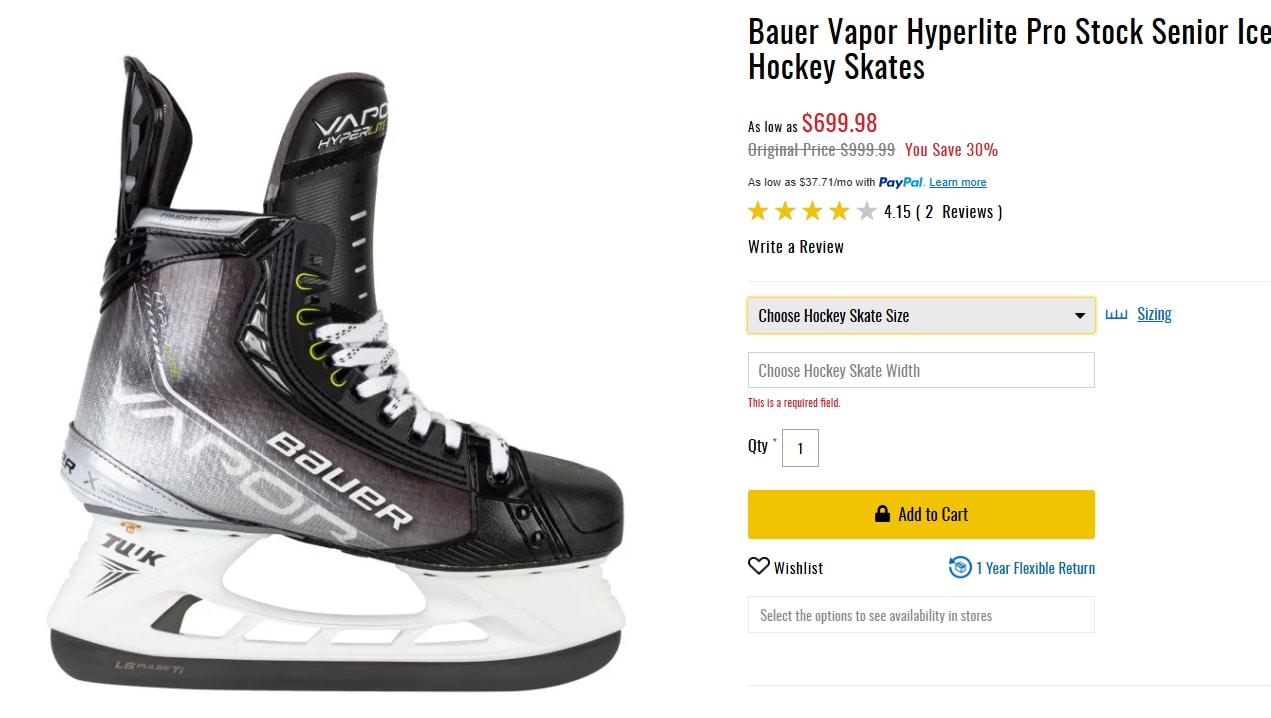Click the third gold rating star
Viewport: 1271px width, 718px height.
(x=813, y=211)
